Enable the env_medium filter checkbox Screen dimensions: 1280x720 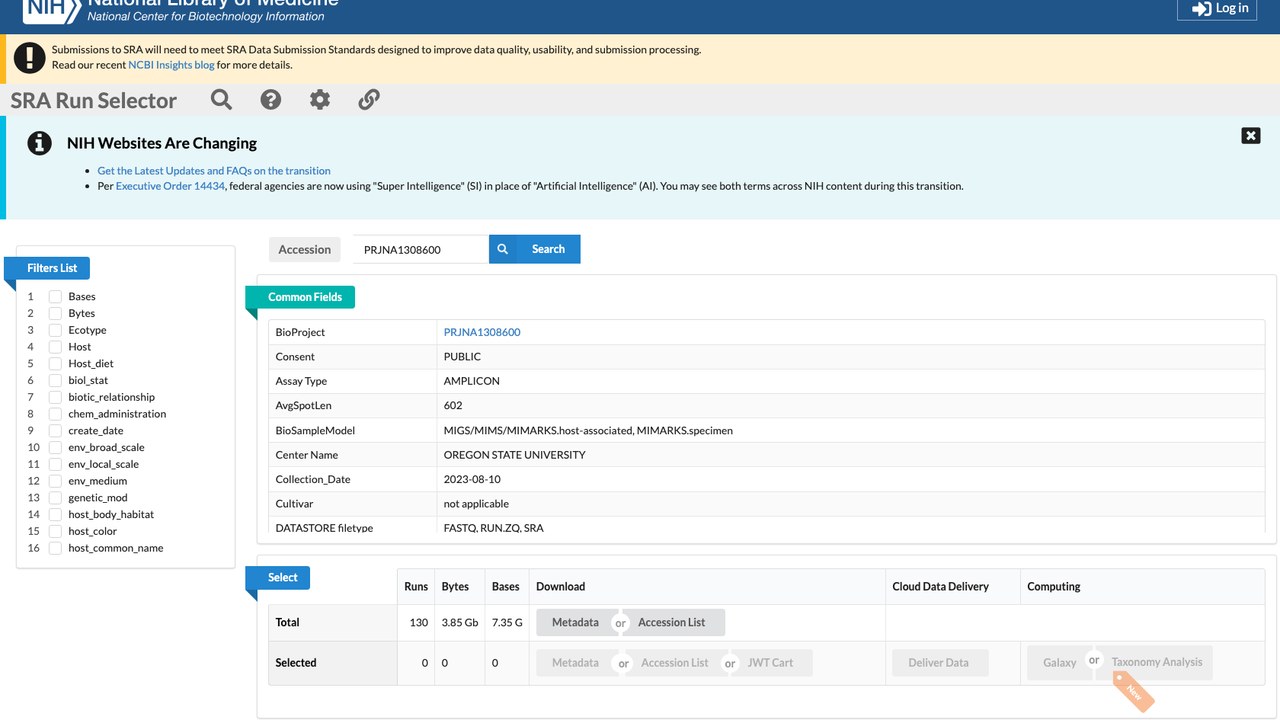point(56,481)
